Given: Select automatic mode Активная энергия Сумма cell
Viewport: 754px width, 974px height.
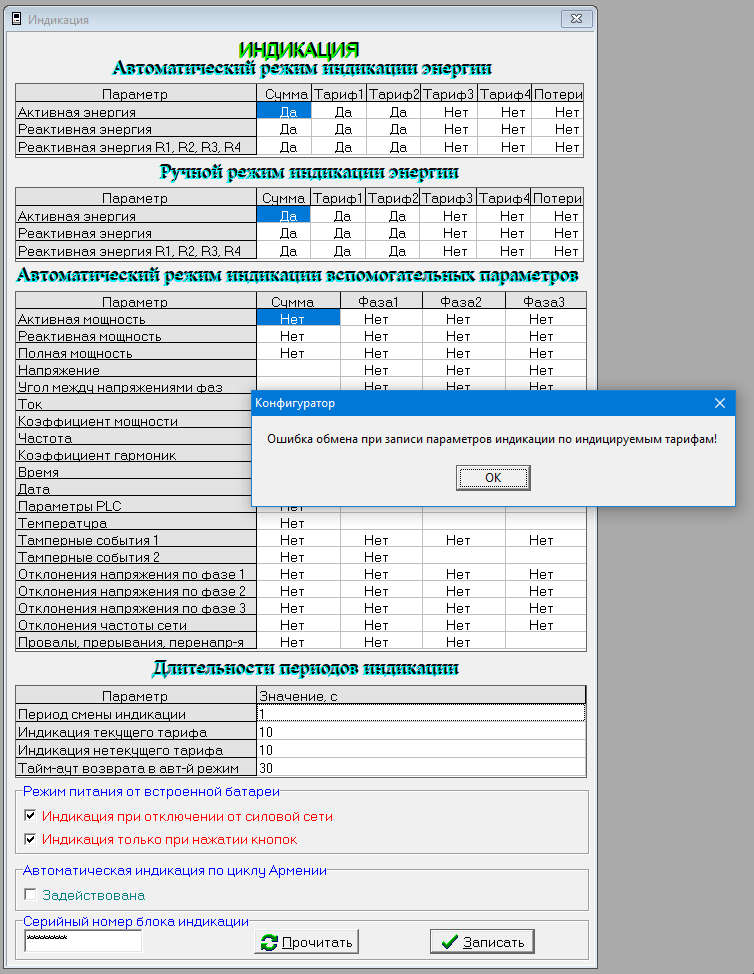Looking at the screenshot, I should 284,111.
